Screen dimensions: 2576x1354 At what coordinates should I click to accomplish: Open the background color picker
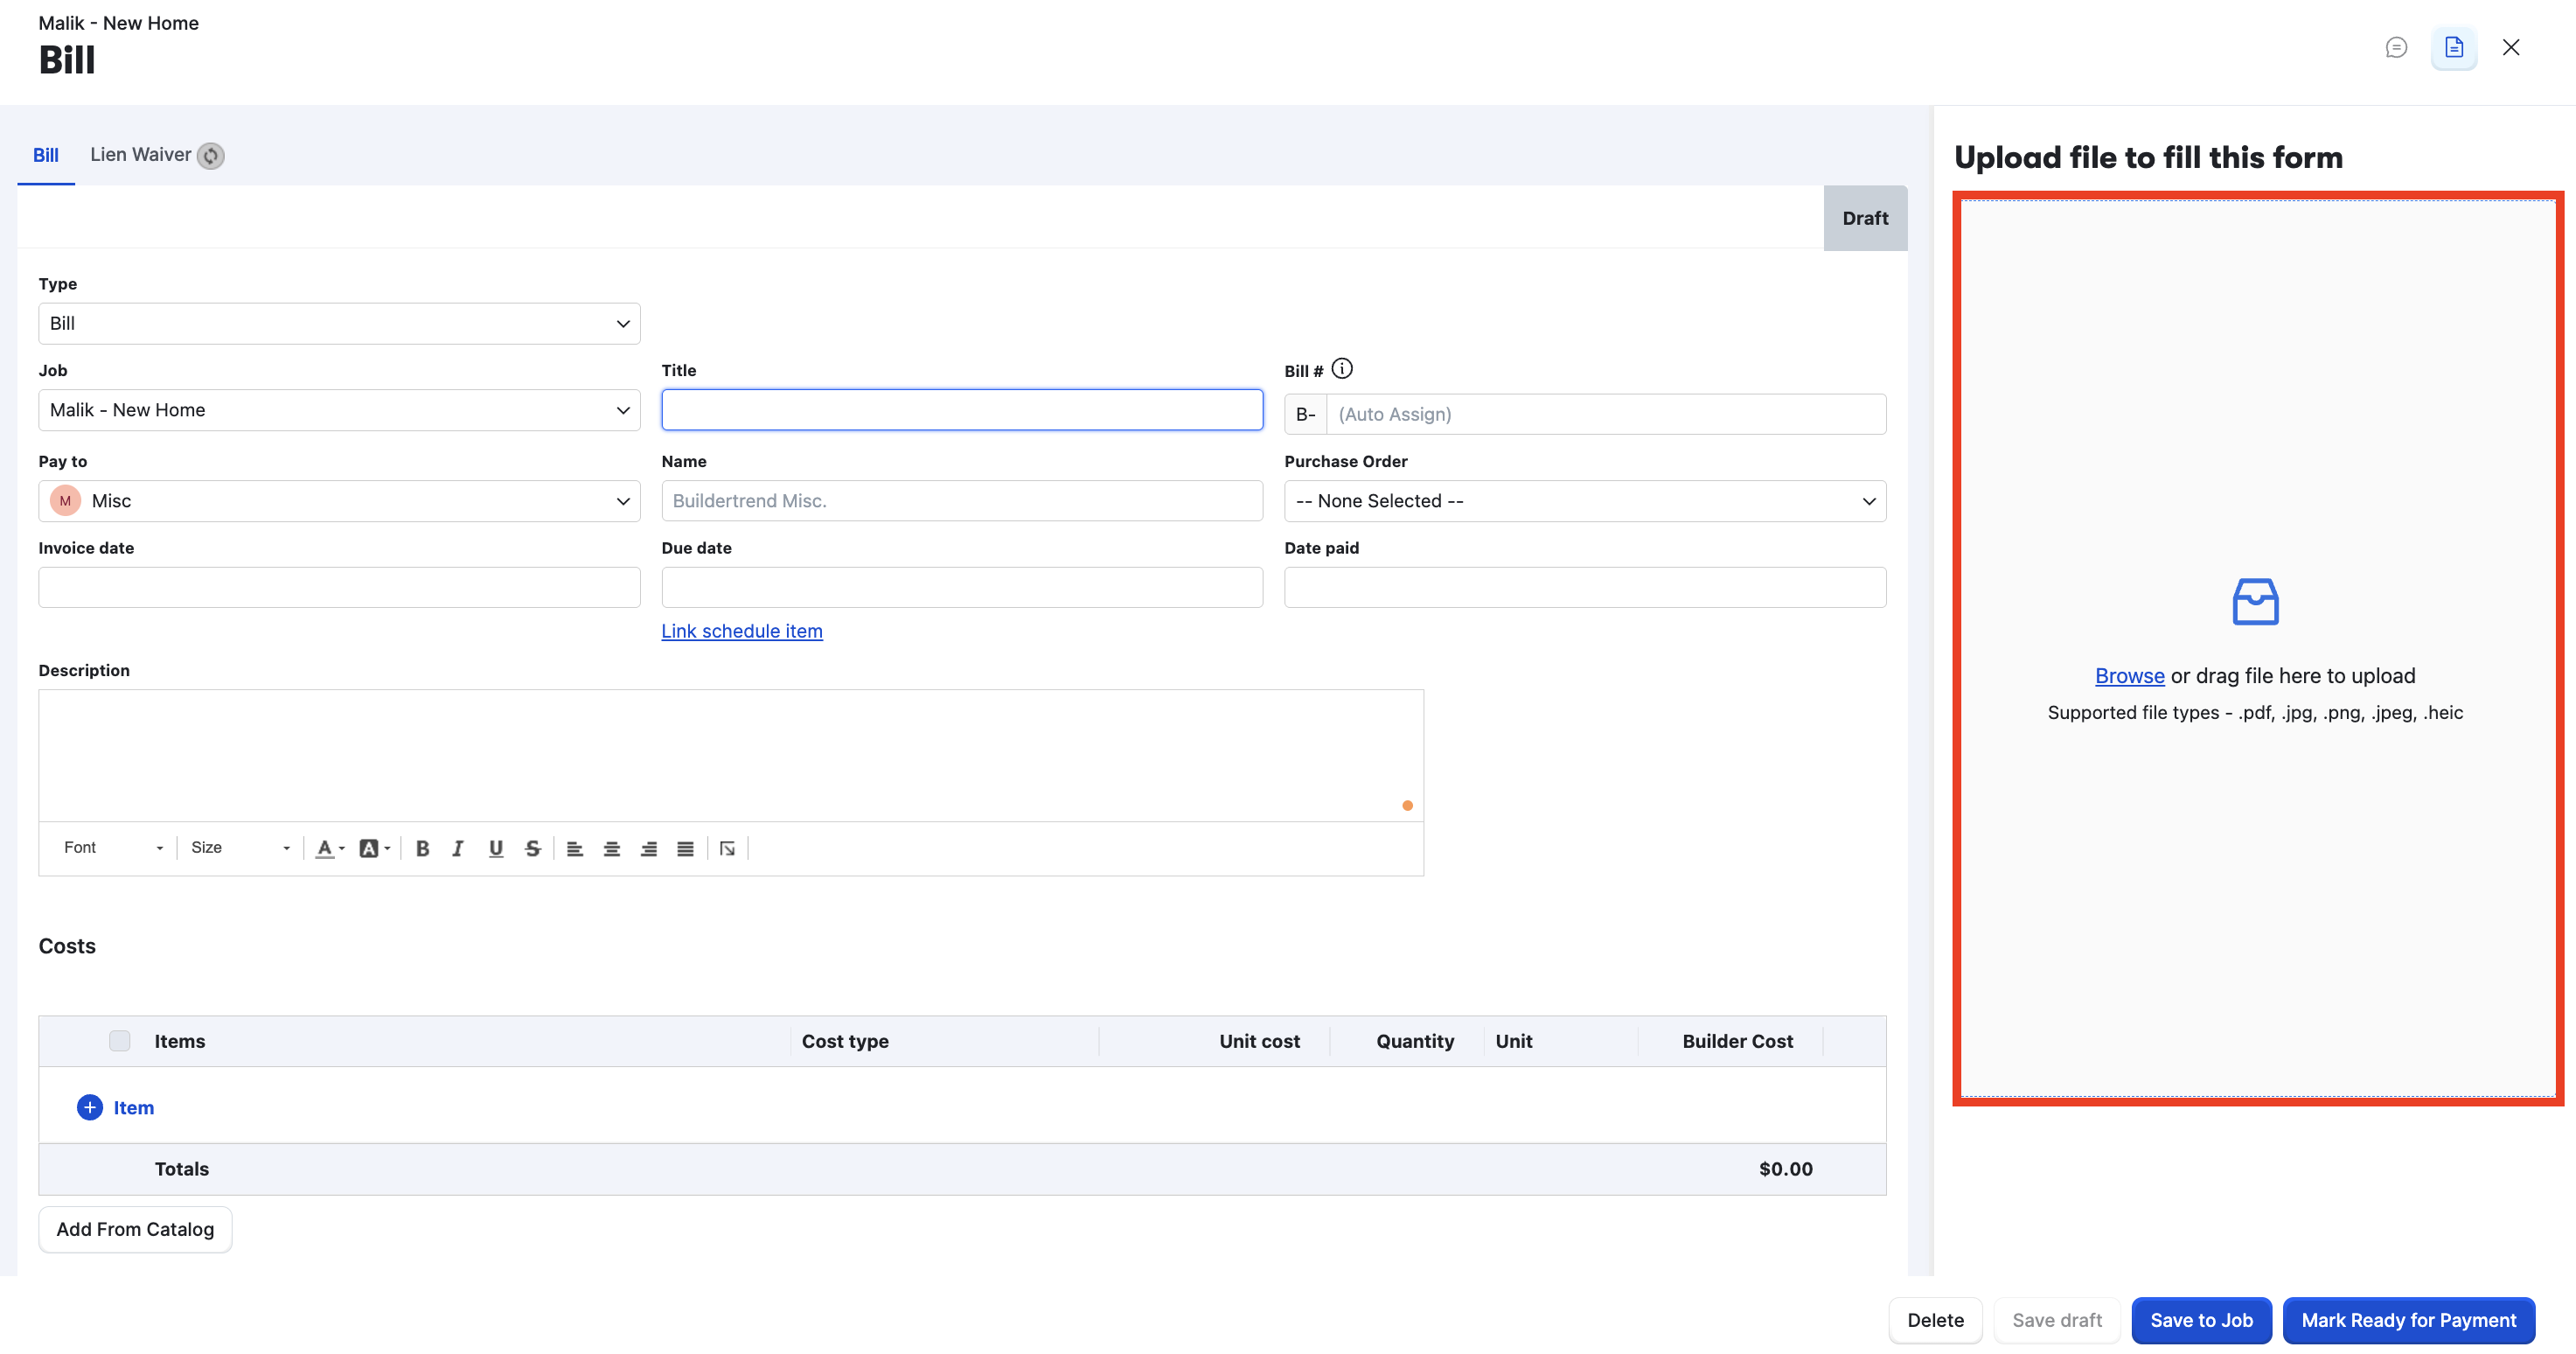click(374, 848)
